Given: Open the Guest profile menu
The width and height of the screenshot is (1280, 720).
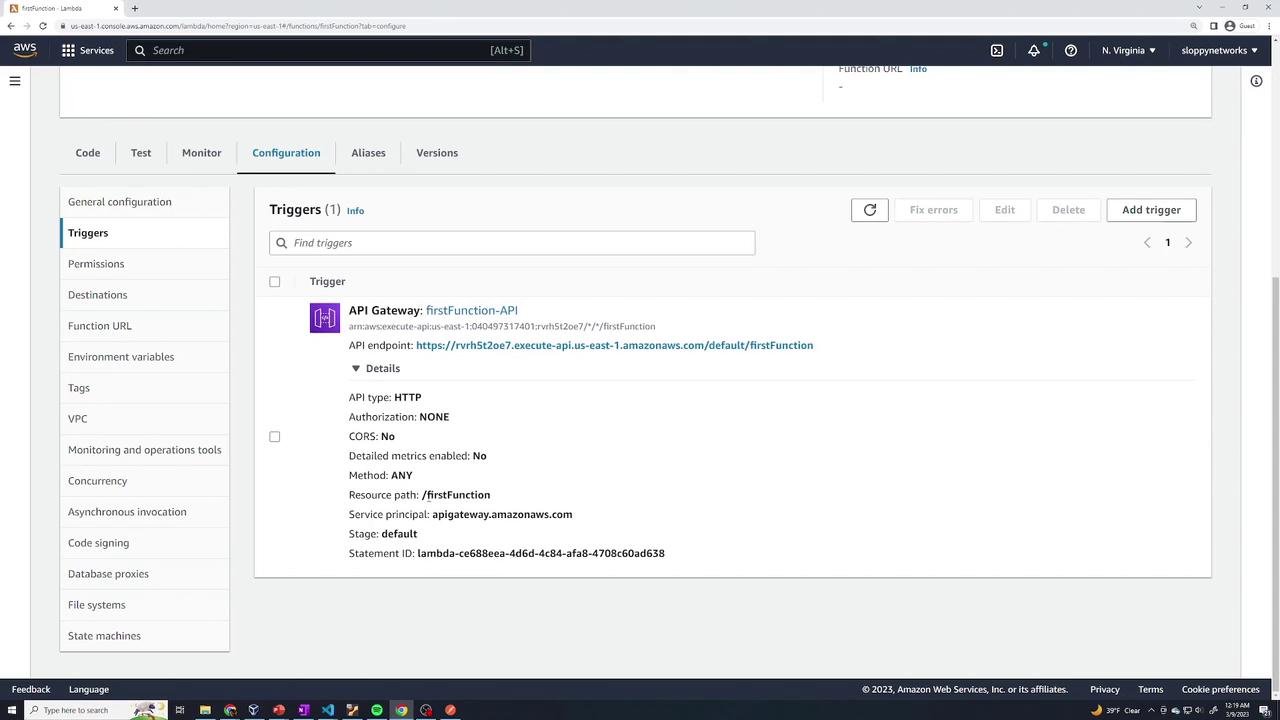Looking at the screenshot, I should point(1240,26).
